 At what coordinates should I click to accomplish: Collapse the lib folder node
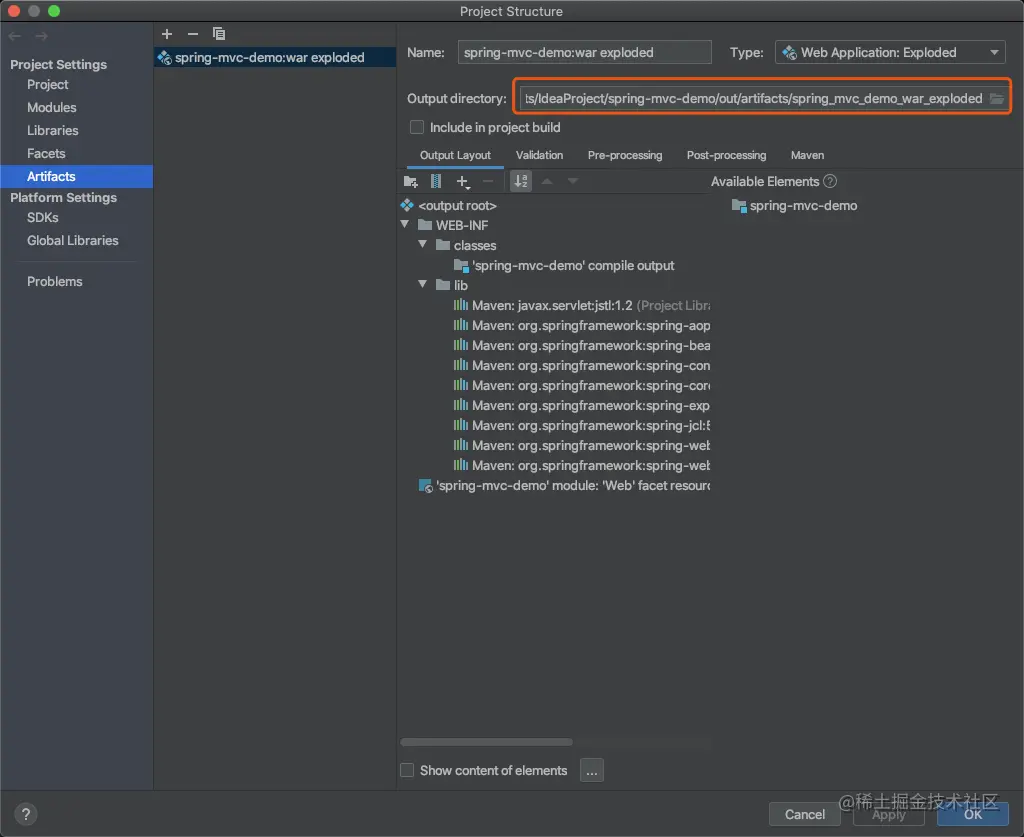[423, 285]
